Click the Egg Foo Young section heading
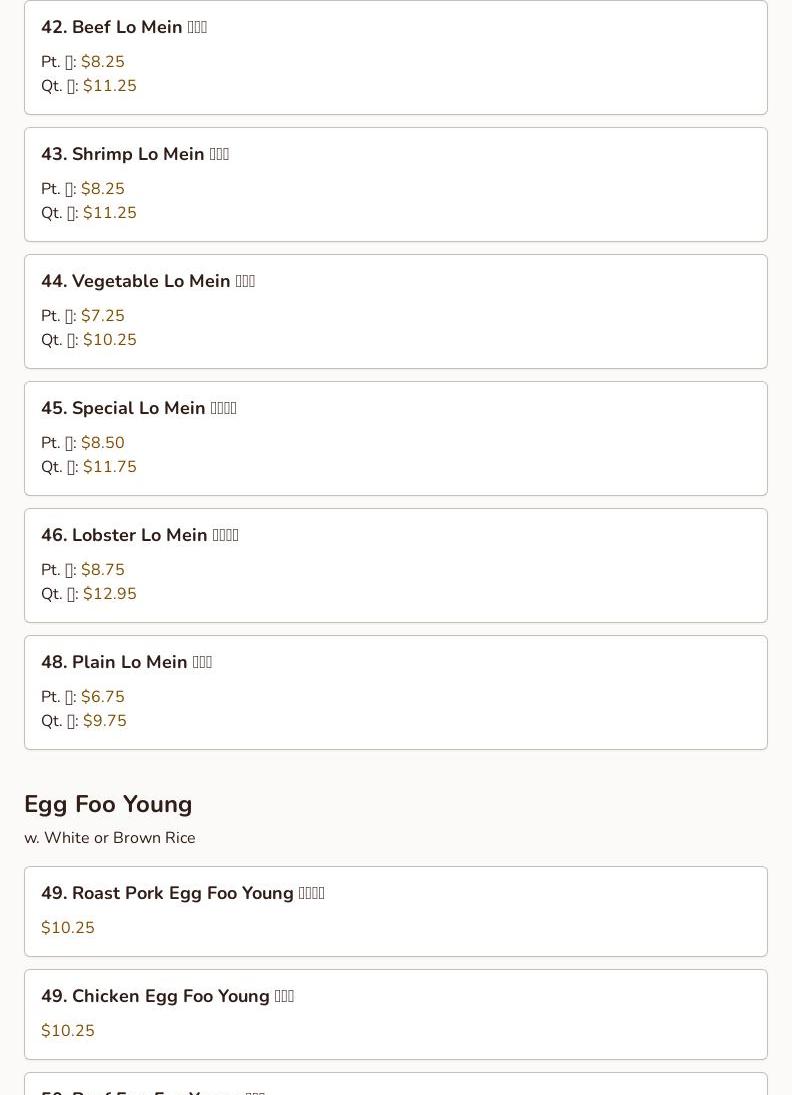792x1095 pixels. point(108,804)
